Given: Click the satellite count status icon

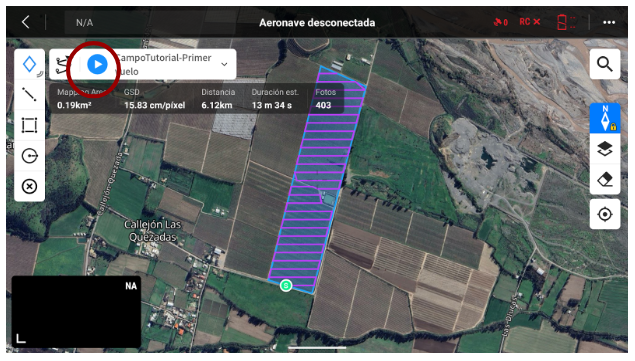Looking at the screenshot, I should click(x=501, y=22).
